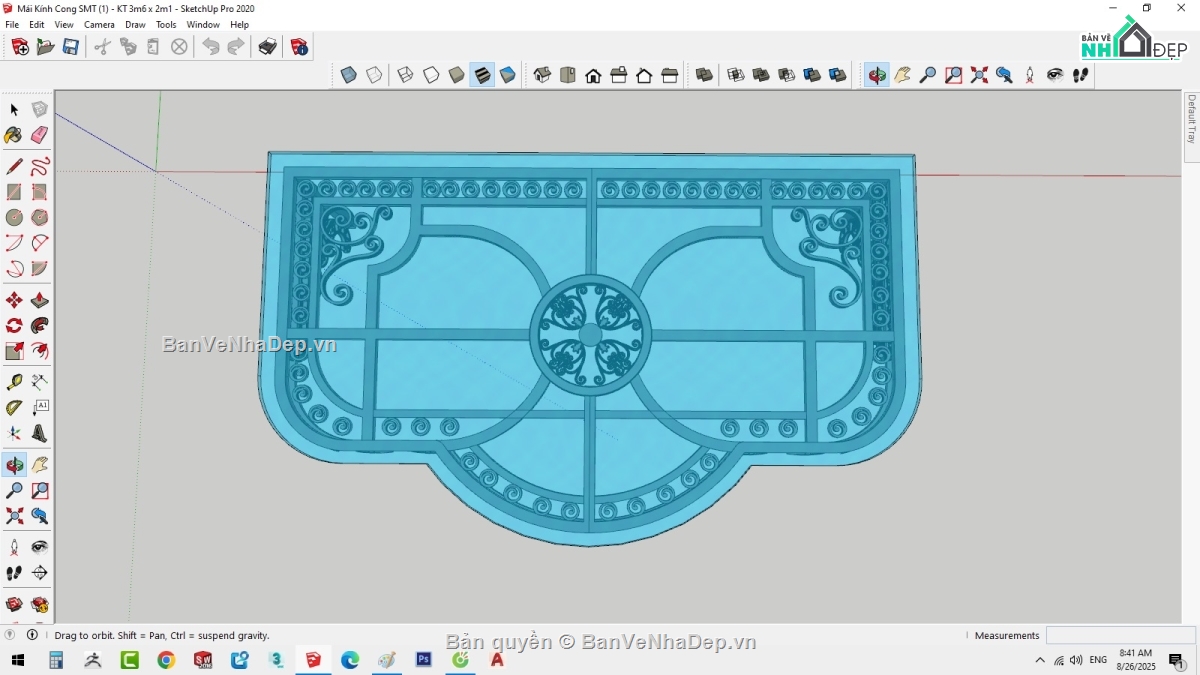1200x675 pixels.
Task: Switch to Front view using house icon
Action: (593, 75)
